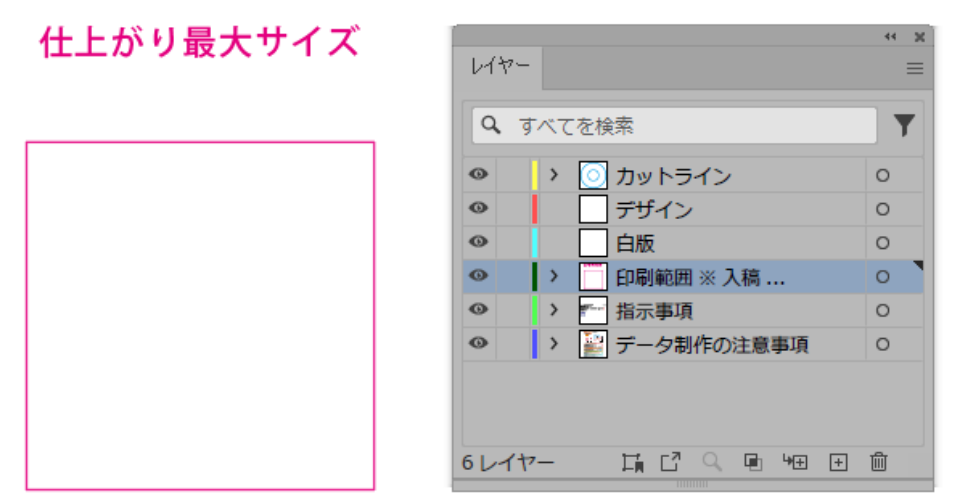Select the 指示事項 layer name
Viewport: 960px width, 500px height.
click(654, 311)
